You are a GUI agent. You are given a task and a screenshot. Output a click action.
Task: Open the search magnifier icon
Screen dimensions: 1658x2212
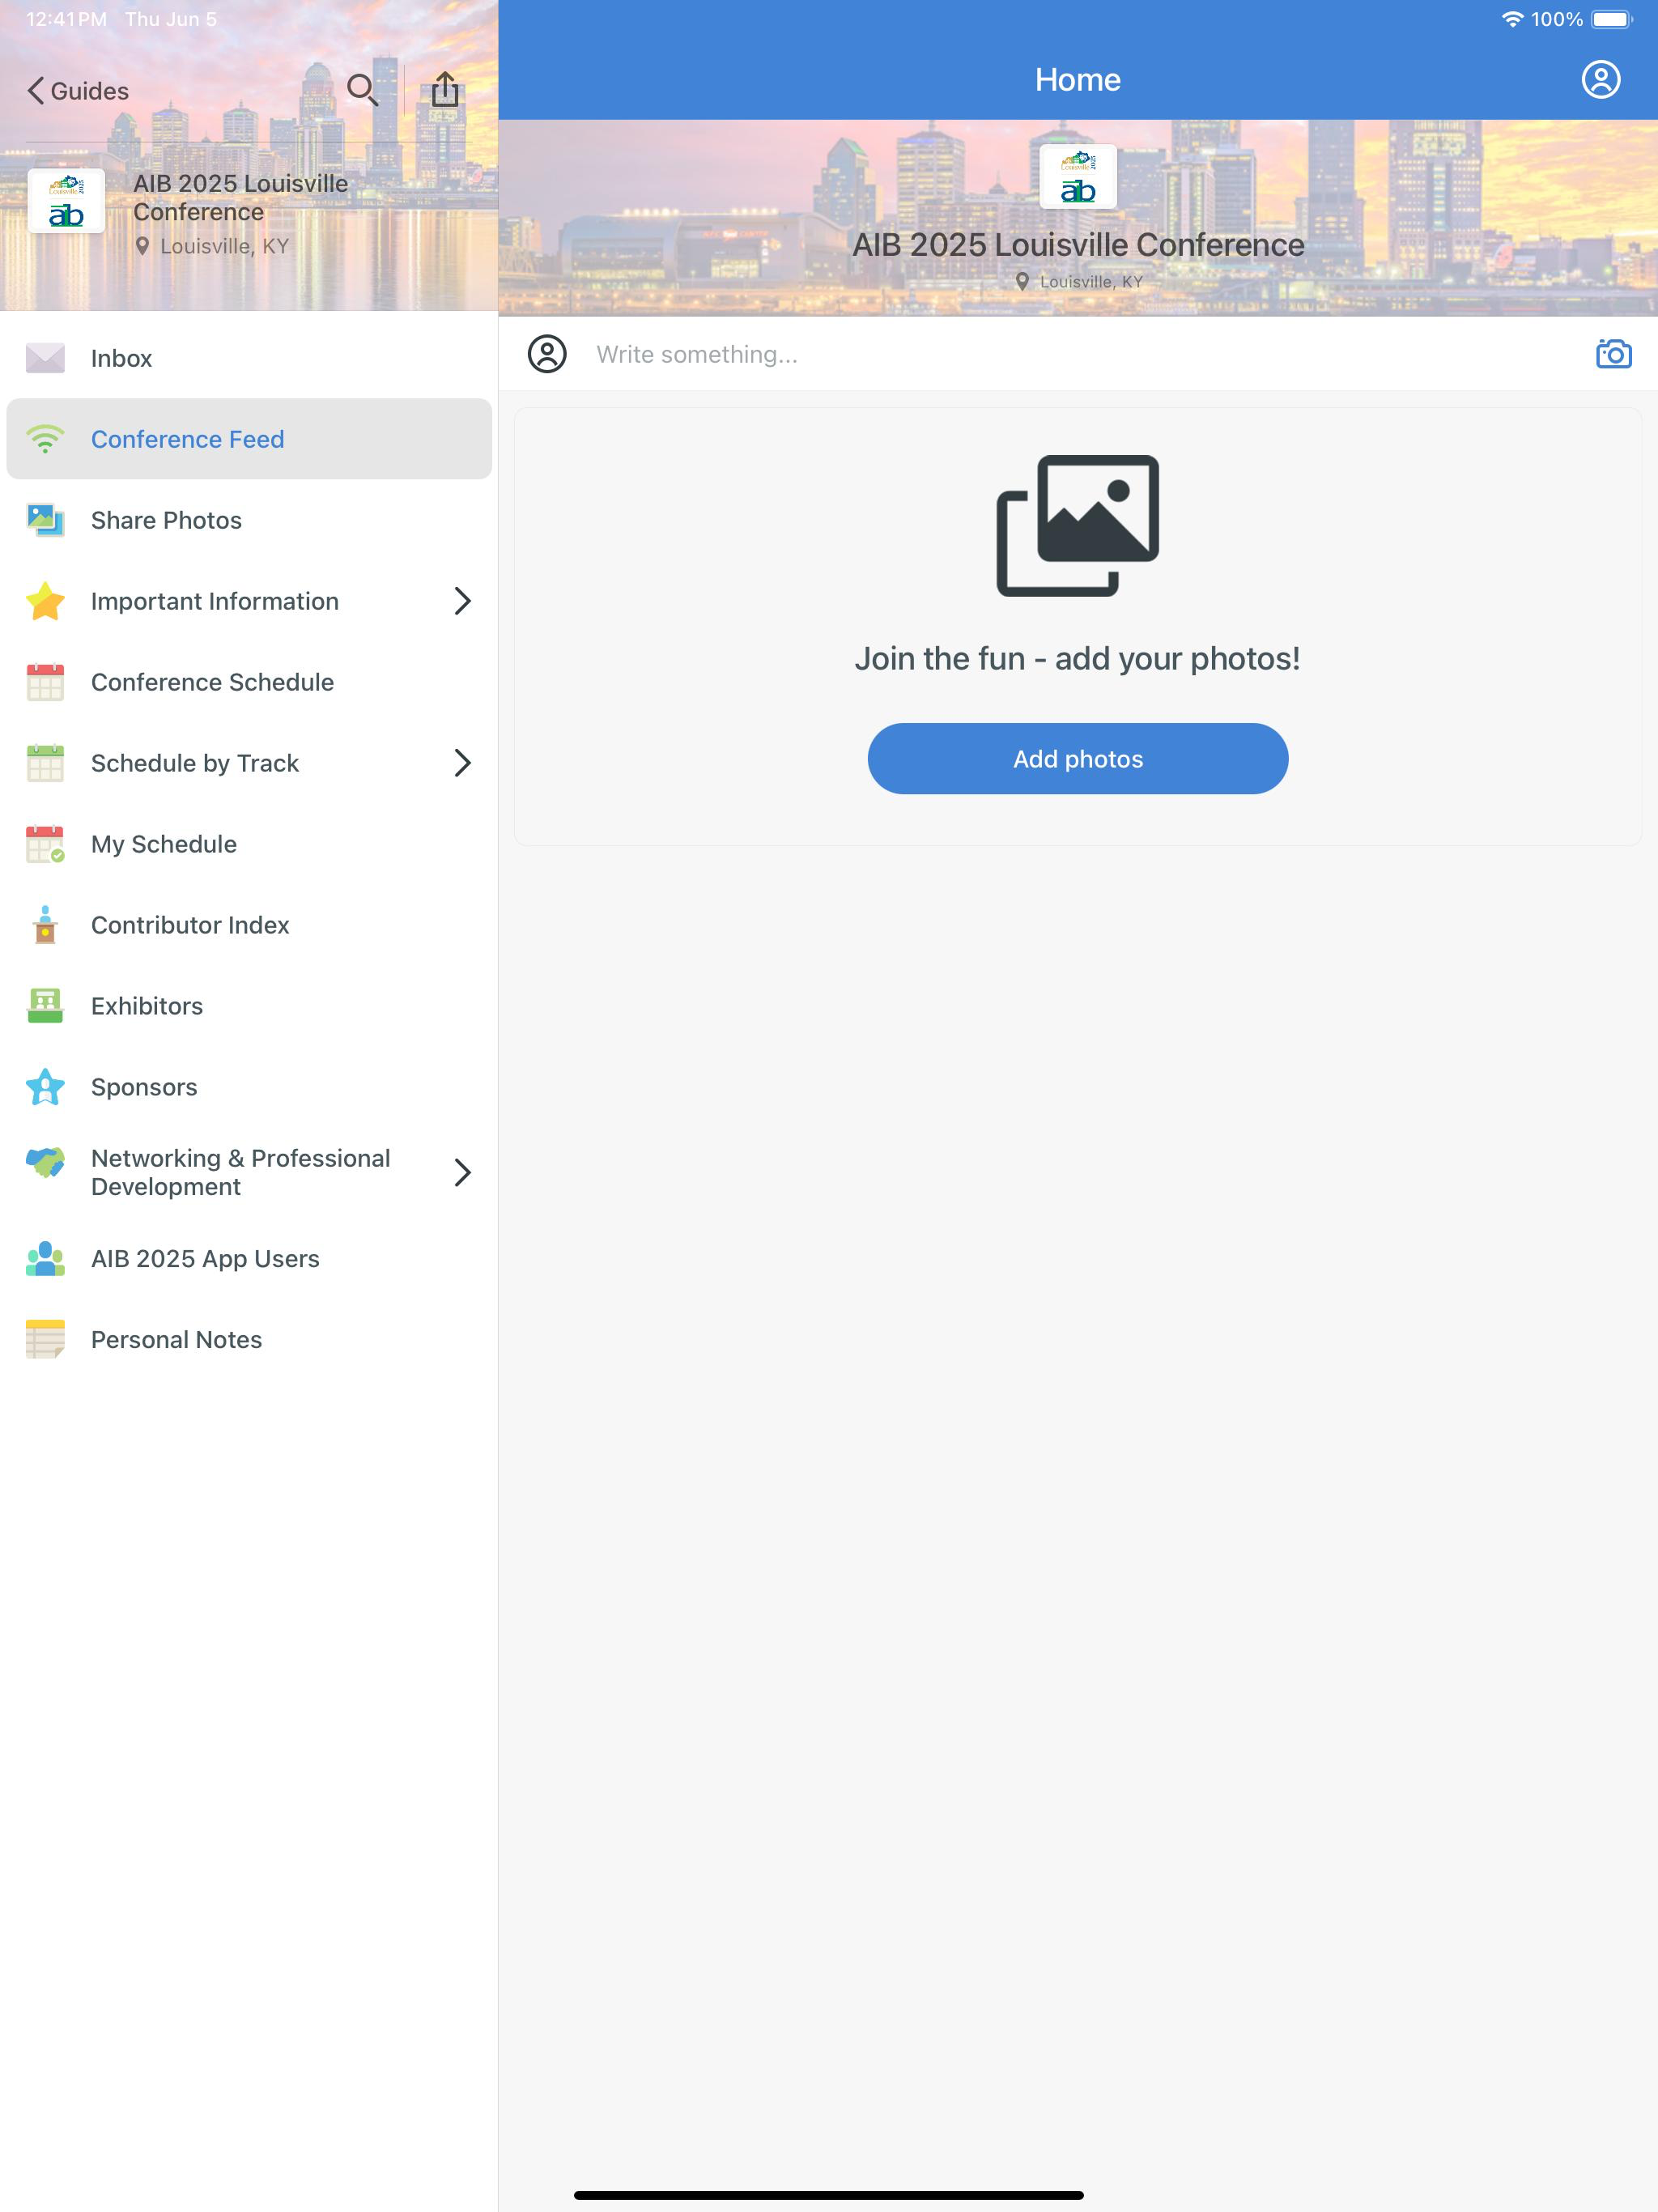pyautogui.click(x=362, y=90)
